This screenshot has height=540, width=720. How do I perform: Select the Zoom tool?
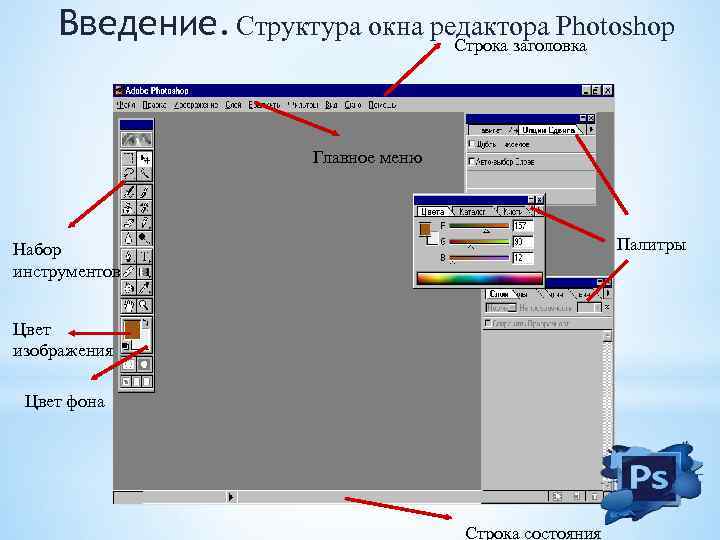point(145,305)
